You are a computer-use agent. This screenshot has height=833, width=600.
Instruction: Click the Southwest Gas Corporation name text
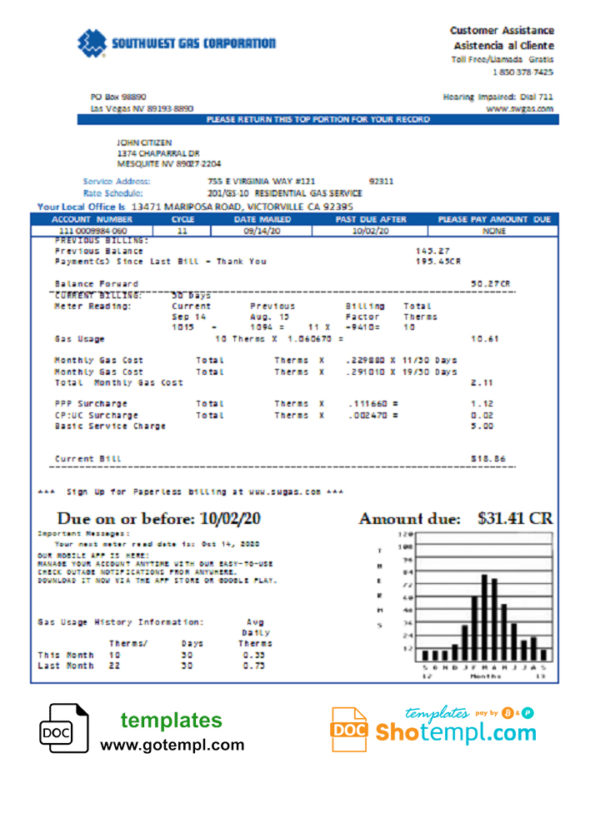[x=193, y=43]
